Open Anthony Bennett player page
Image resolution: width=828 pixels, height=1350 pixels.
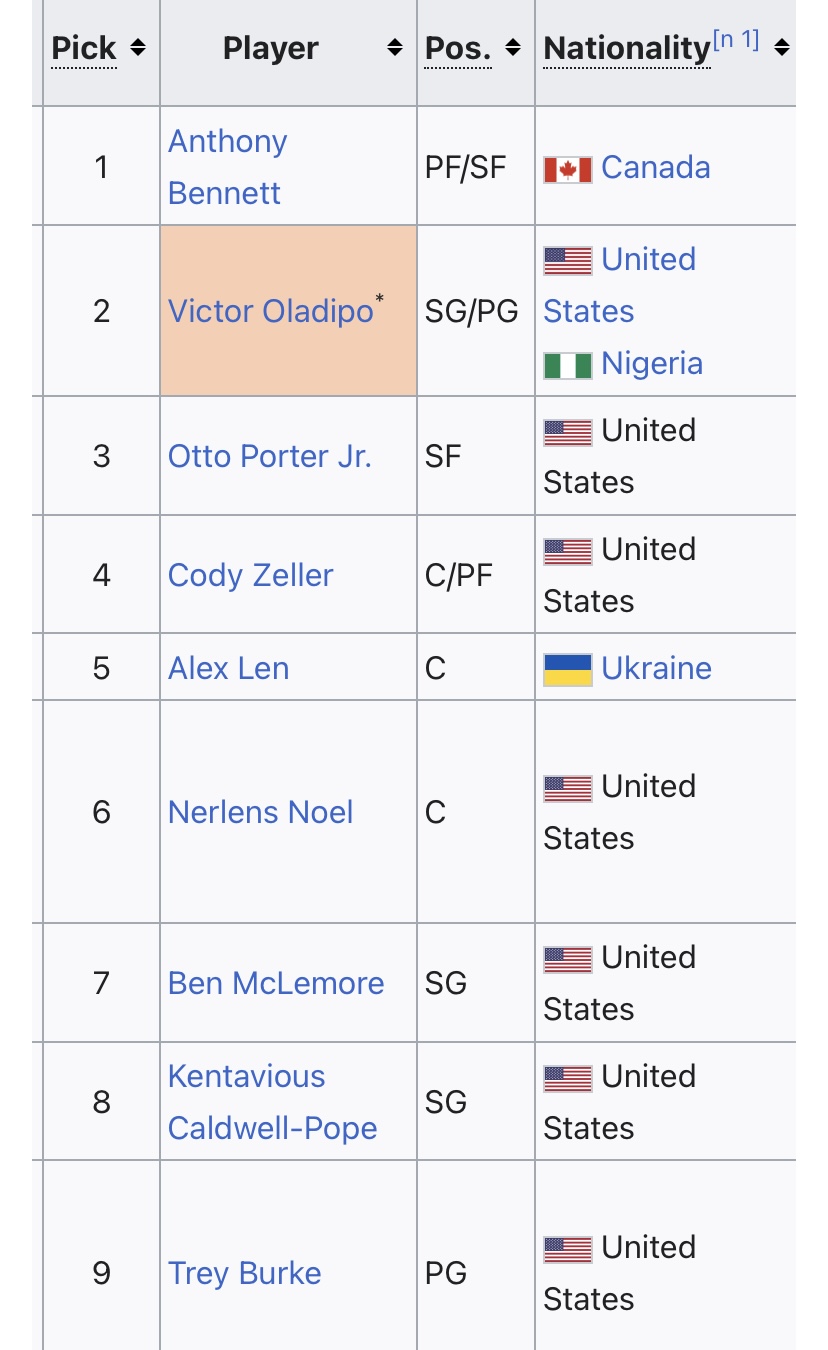(x=227, y=167)
